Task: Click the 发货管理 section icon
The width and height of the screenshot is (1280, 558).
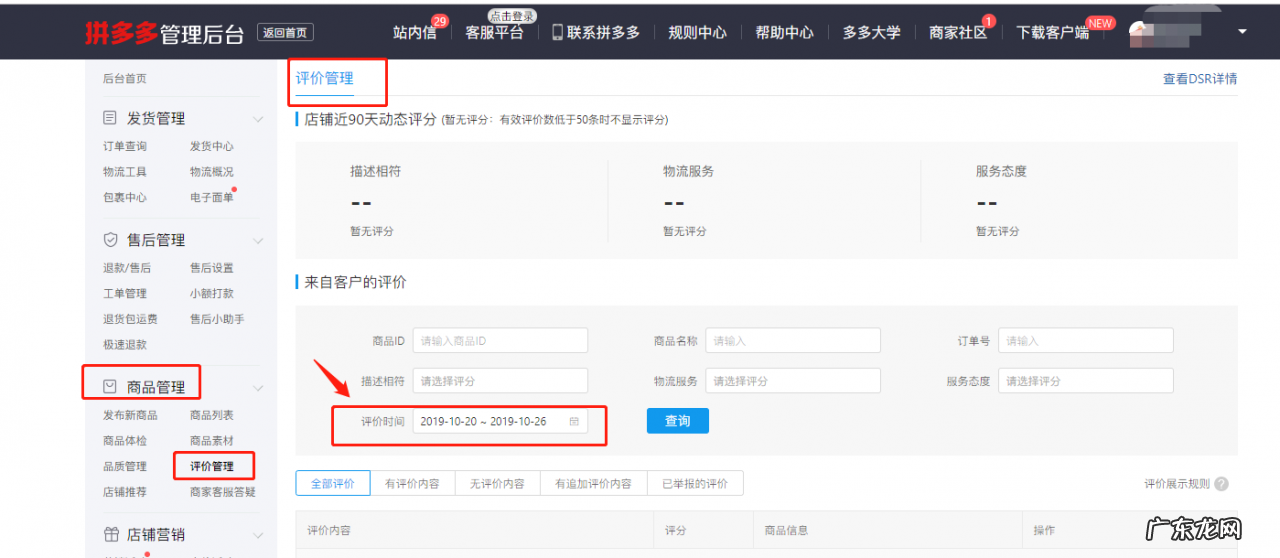Action: click(110, 118)
